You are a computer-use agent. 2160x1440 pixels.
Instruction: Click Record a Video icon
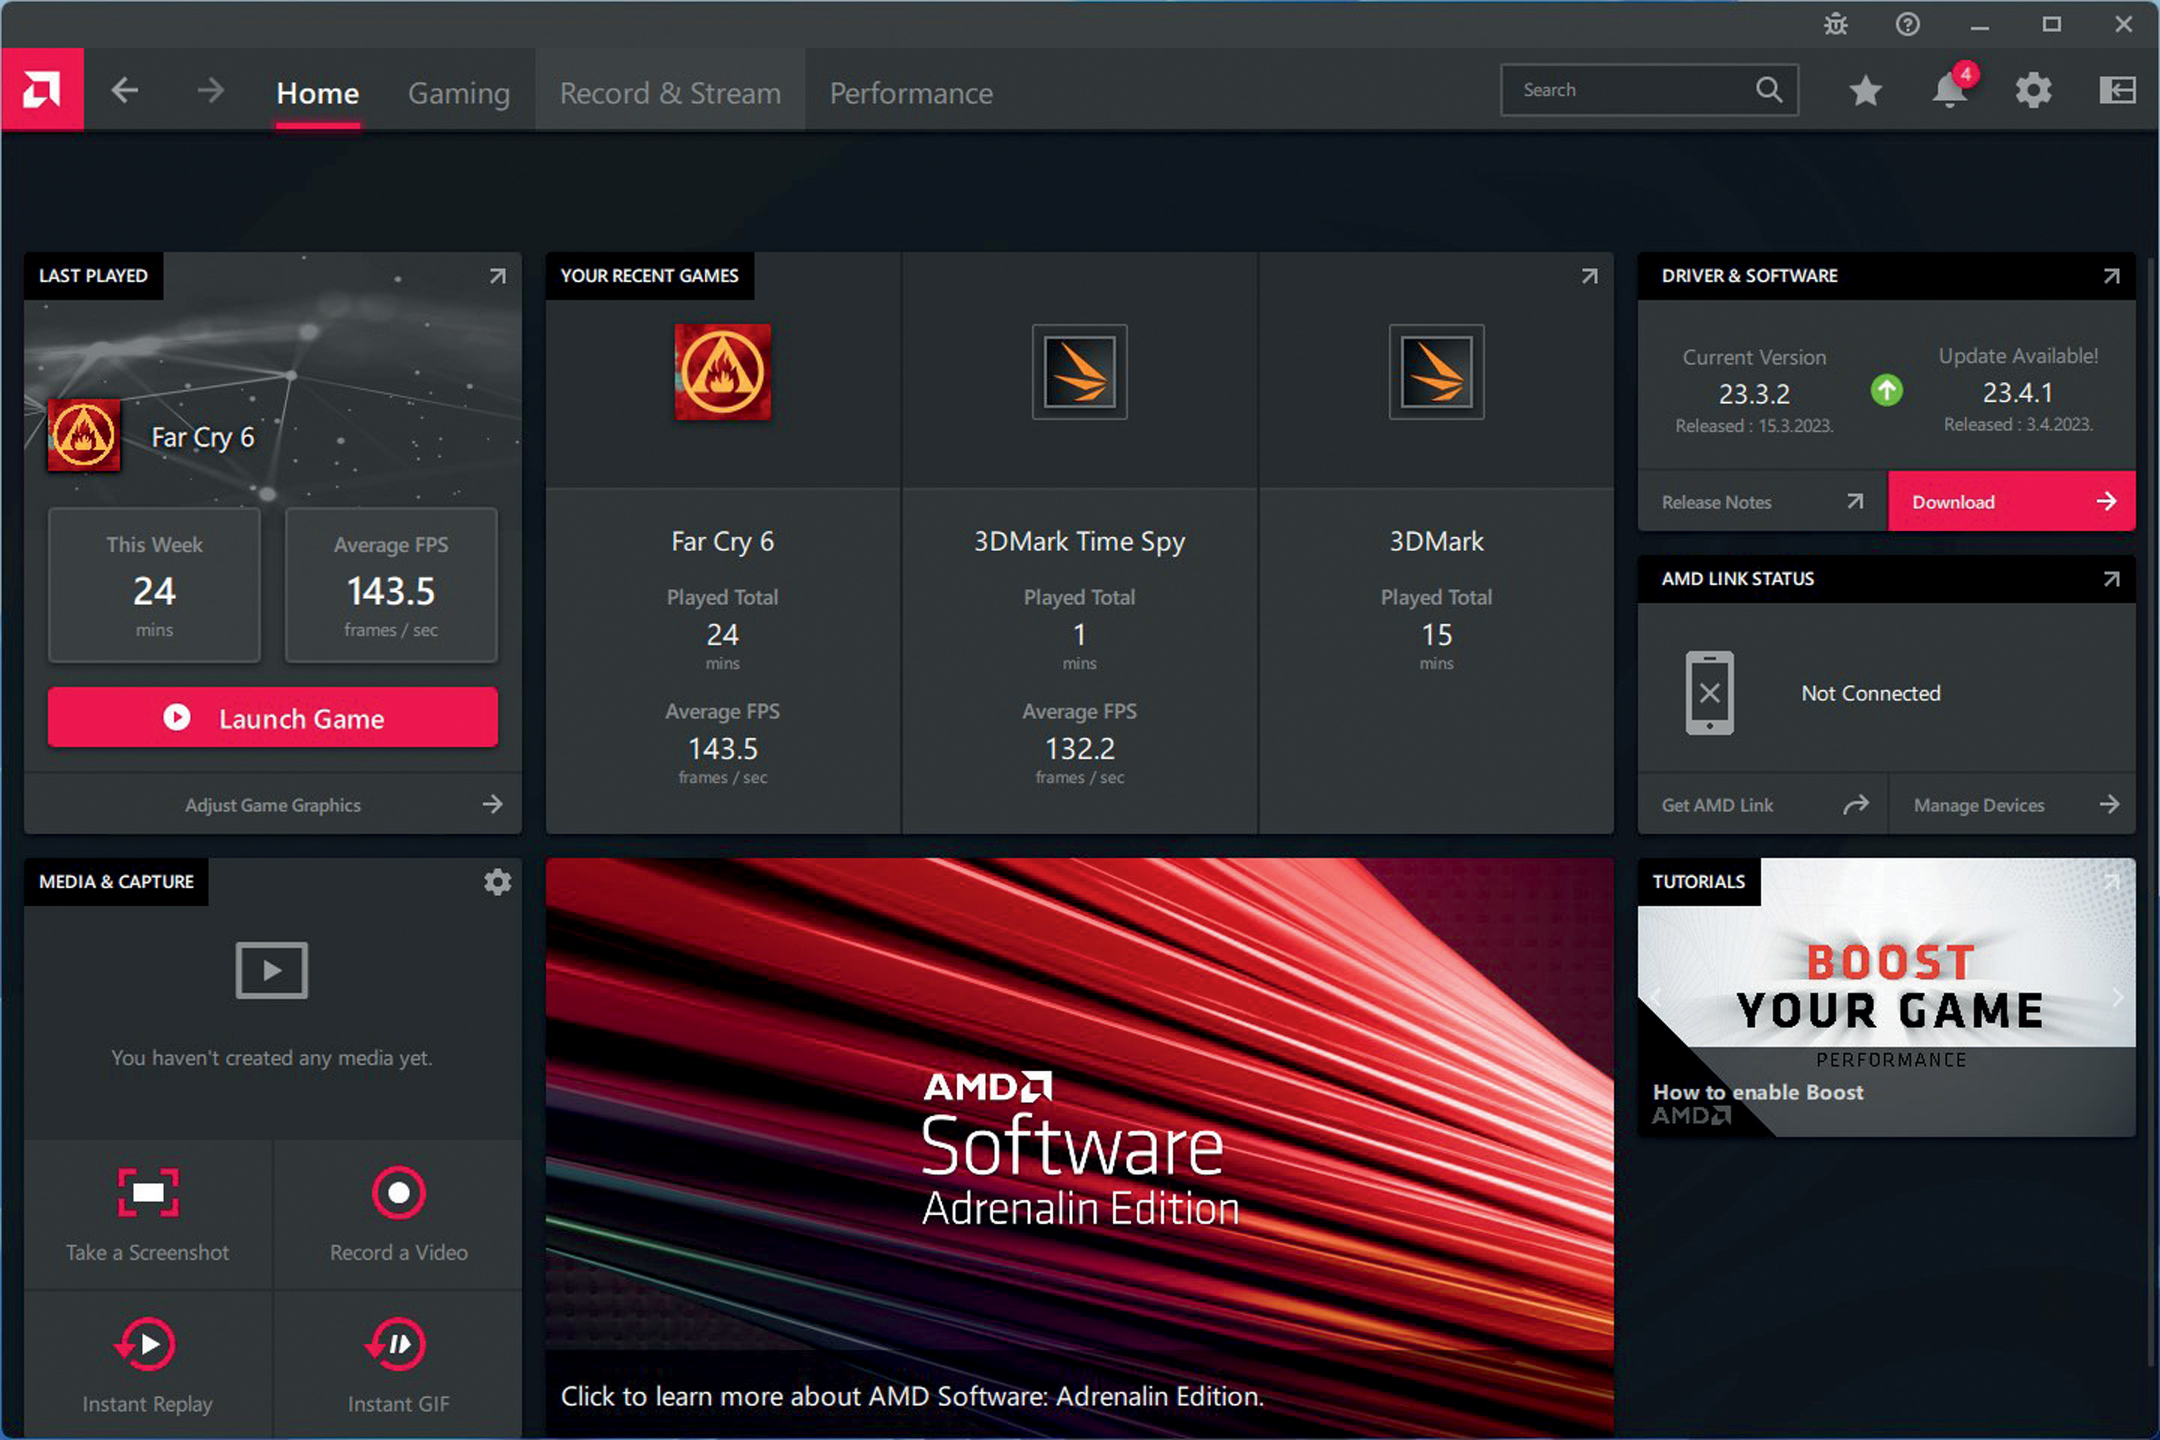399,1192
